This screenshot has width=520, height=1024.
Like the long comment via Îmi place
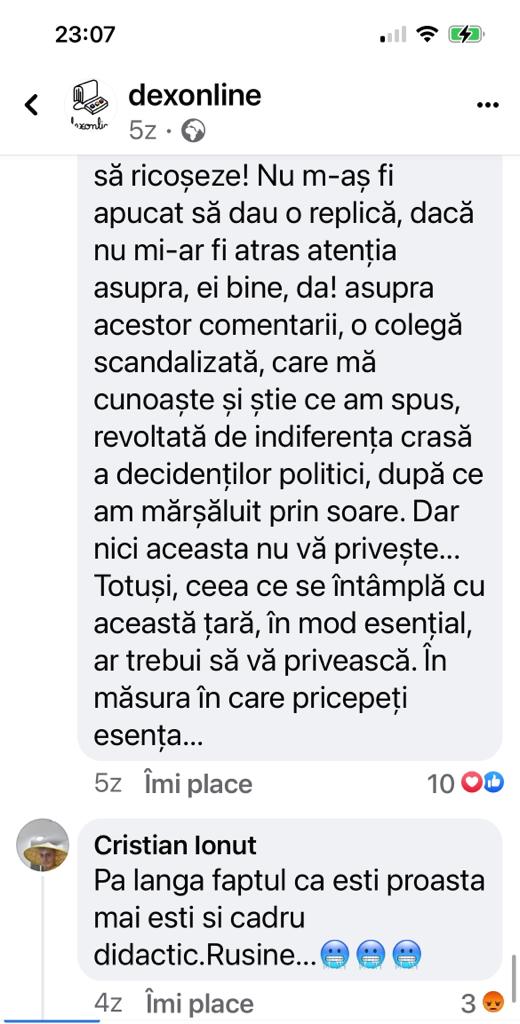(x=199, y=784)
